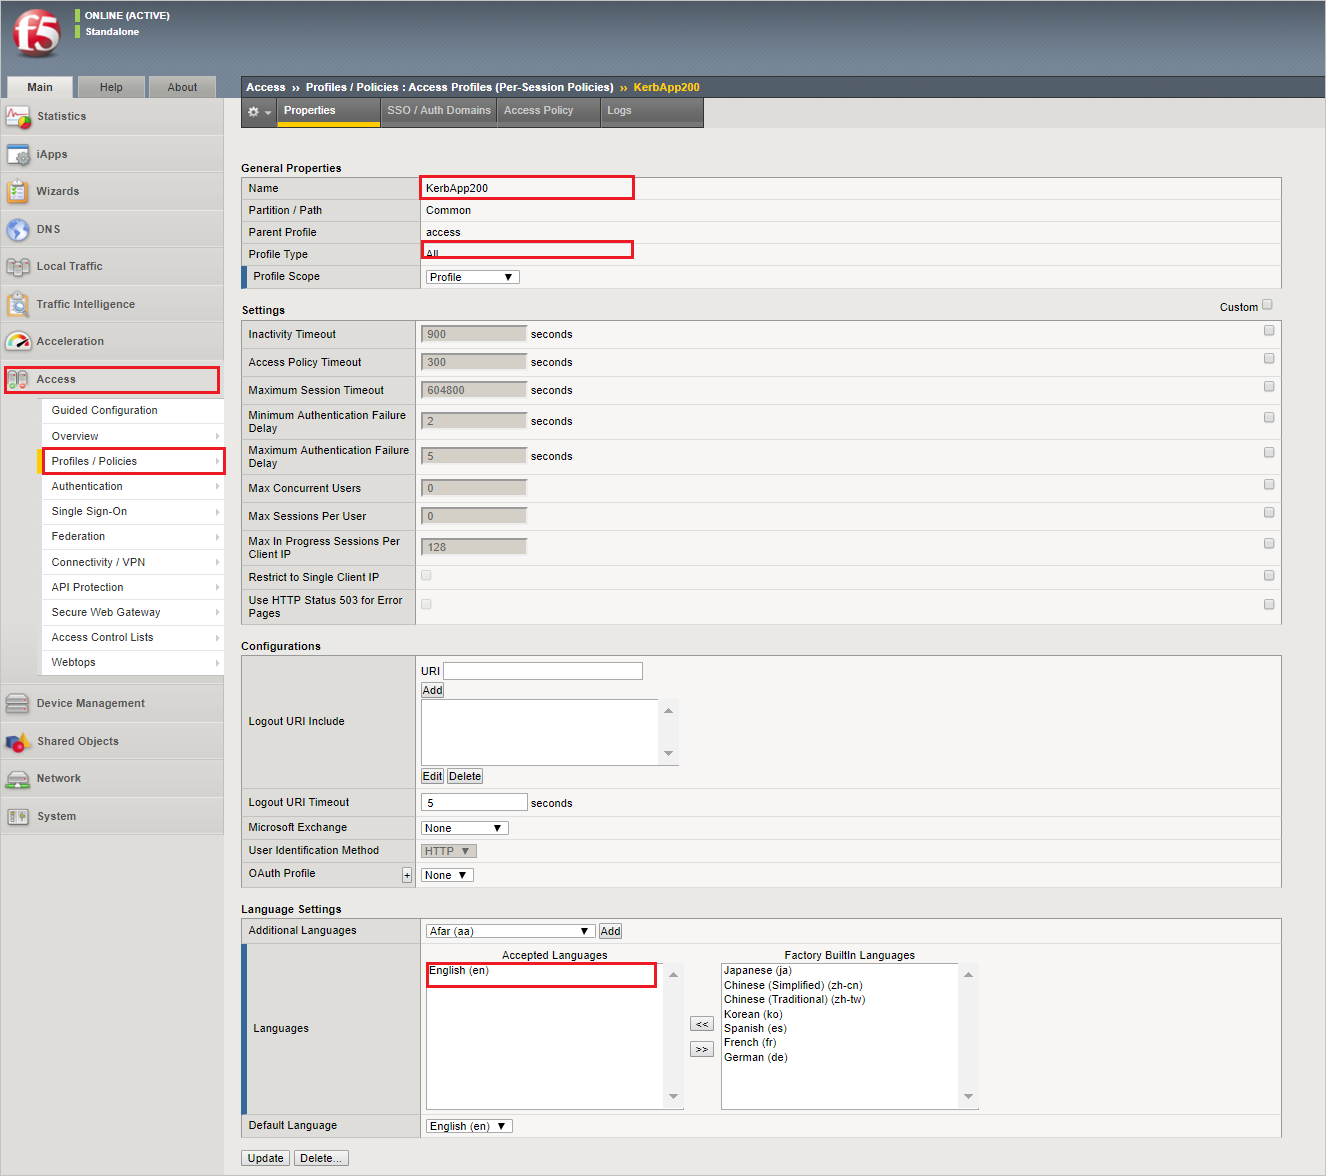Image resolution: width=1326 pixels, height=1176 pixels.
Task: Enable custom Max Concurrent Users checkbox
Action: 1269,484
